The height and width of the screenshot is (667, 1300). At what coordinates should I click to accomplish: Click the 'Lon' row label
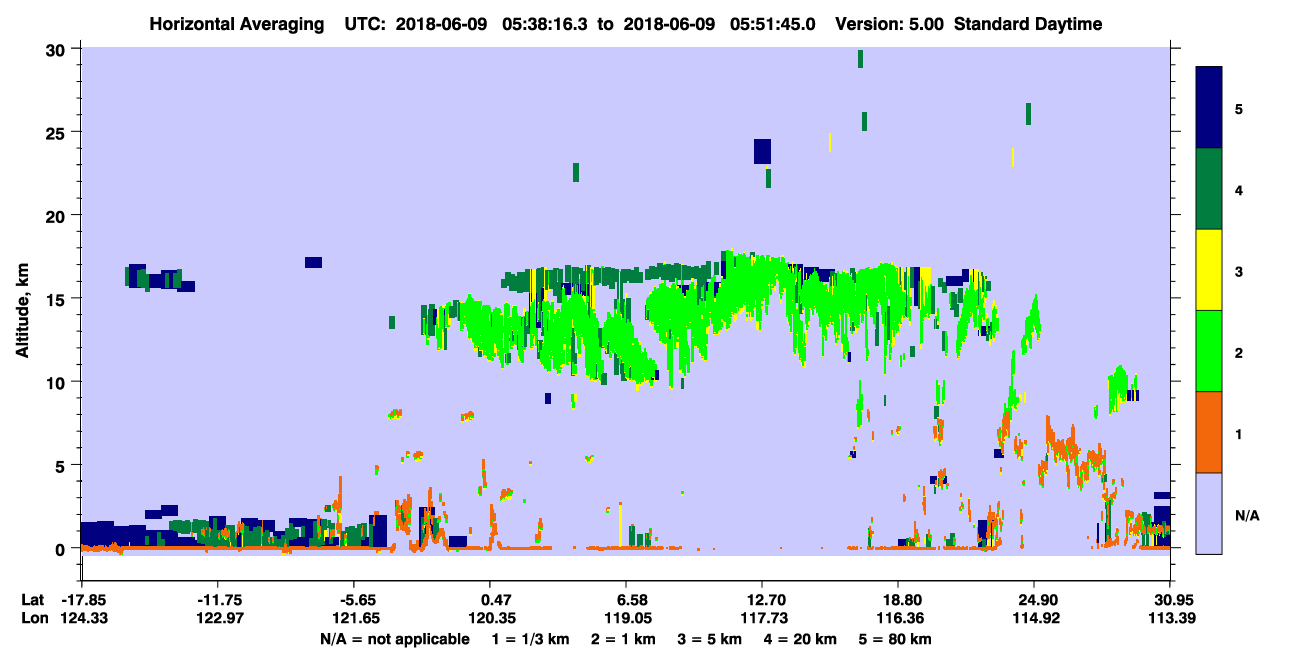coord(34,619)
